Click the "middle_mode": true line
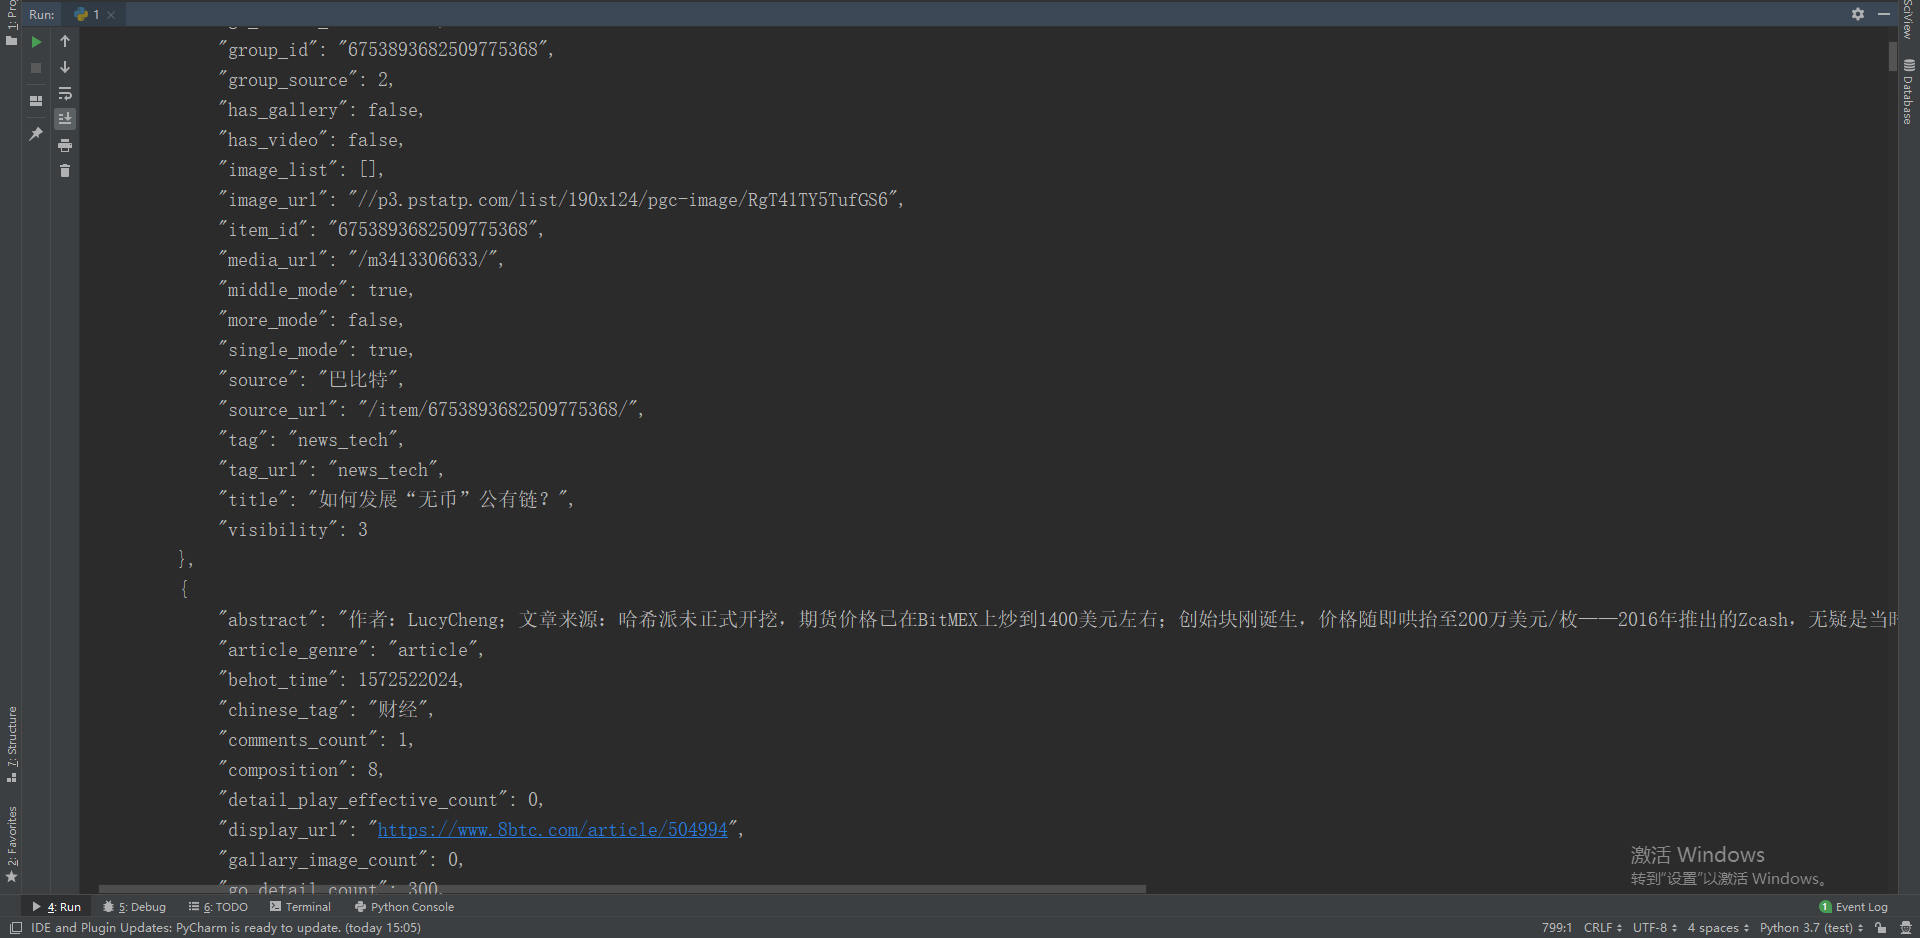This screenshot has height=938, width=1920. (x=316, y=290)
